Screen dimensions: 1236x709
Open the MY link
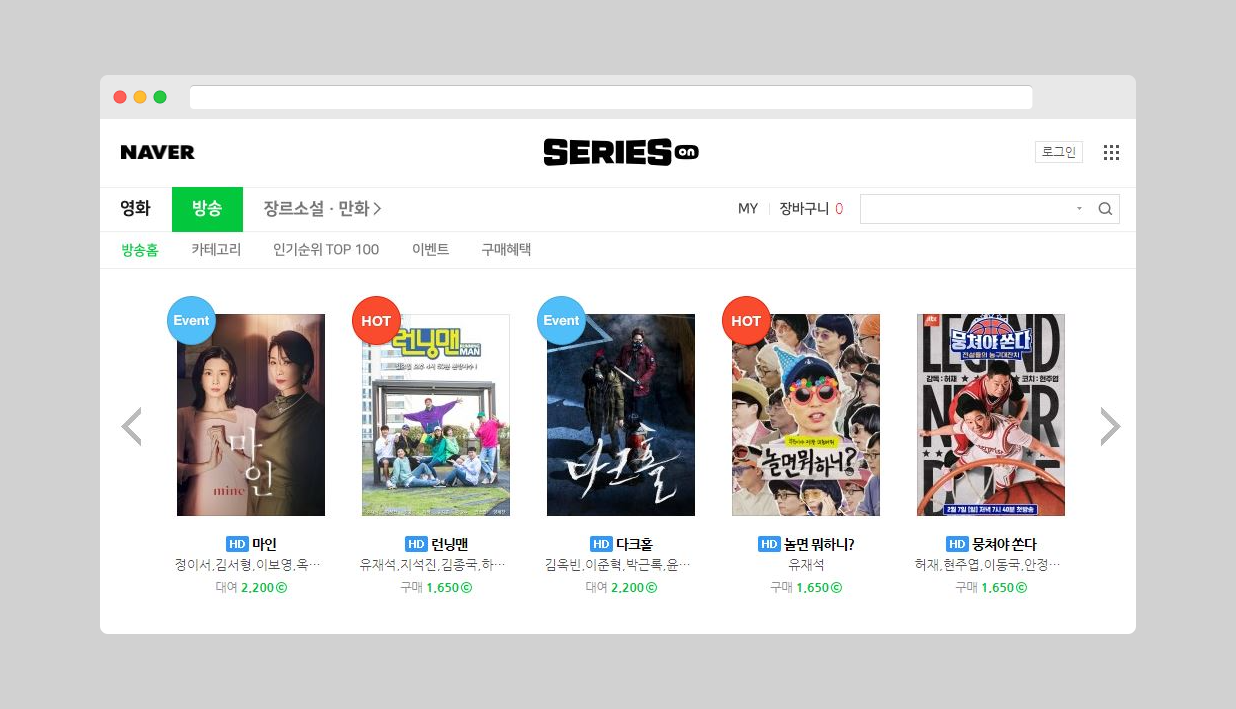point(748,209)
